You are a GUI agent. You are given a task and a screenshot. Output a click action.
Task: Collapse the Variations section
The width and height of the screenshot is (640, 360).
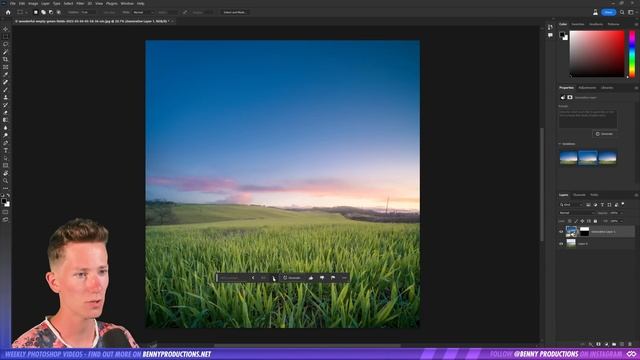560,144
